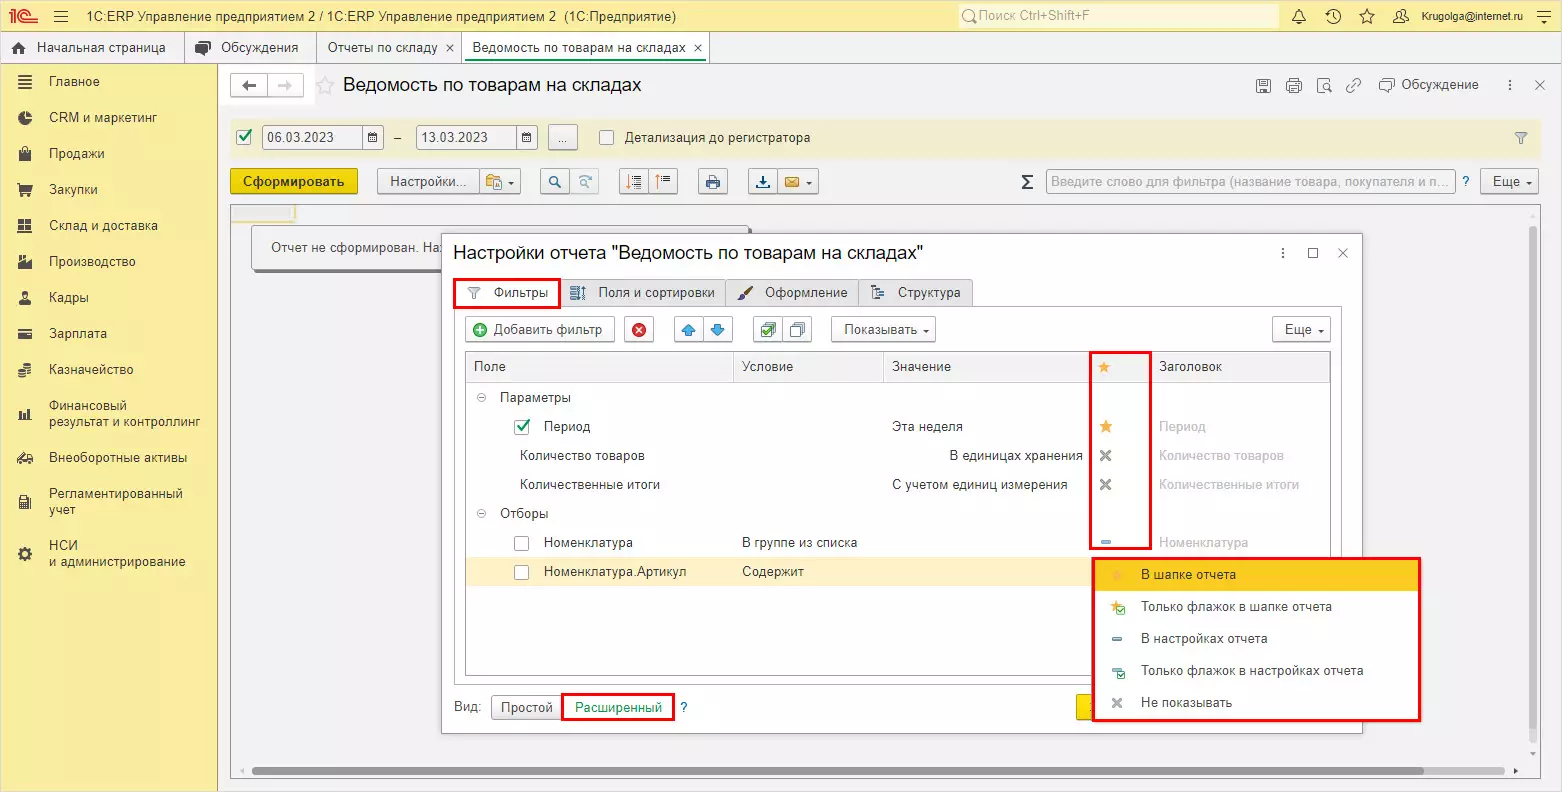
Task: Check the Номенклатура.Артикул filter checkbox
Action: point(522,572)
